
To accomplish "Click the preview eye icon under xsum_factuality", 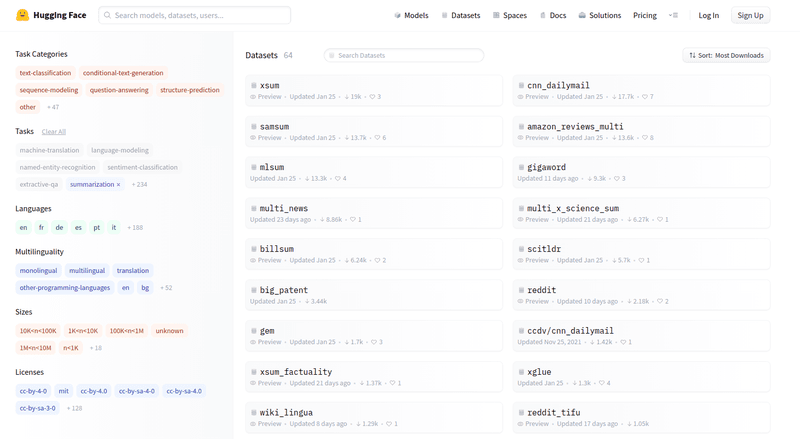I will click(x=253, y=383).
